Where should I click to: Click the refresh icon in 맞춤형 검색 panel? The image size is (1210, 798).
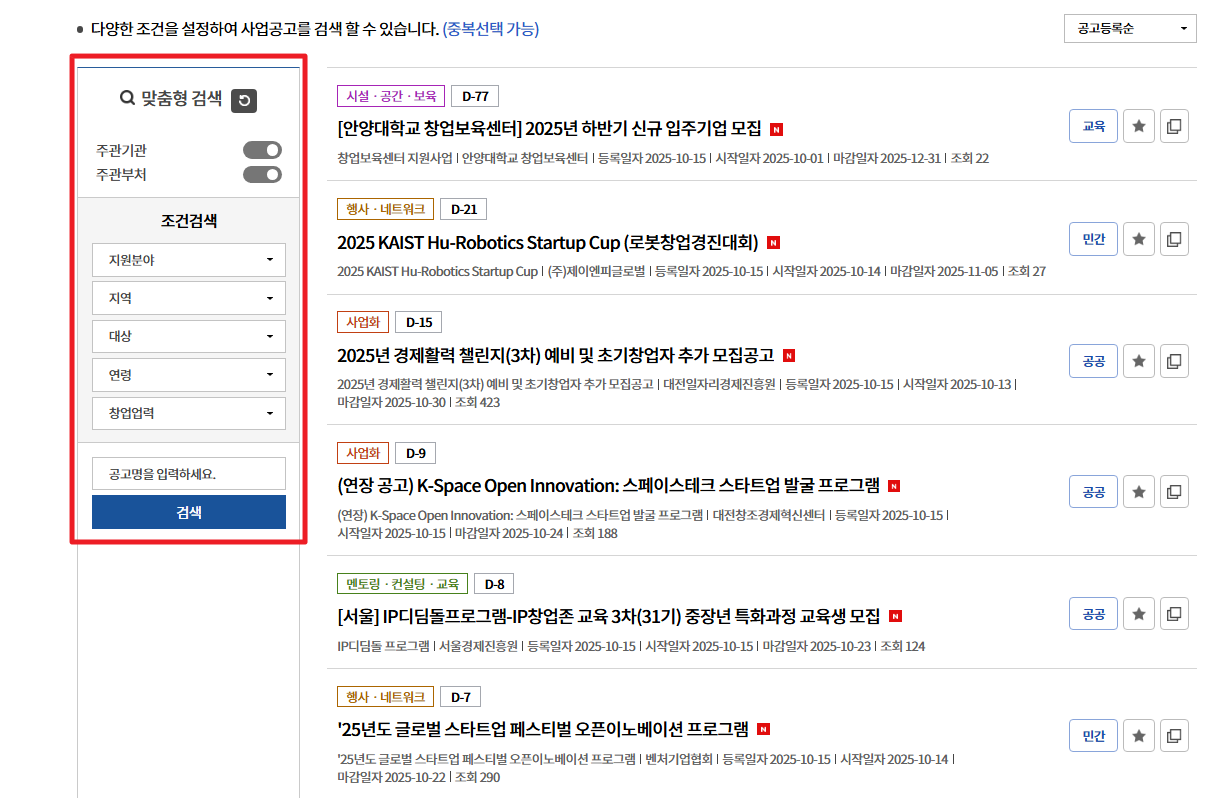[x=243, y=100]
